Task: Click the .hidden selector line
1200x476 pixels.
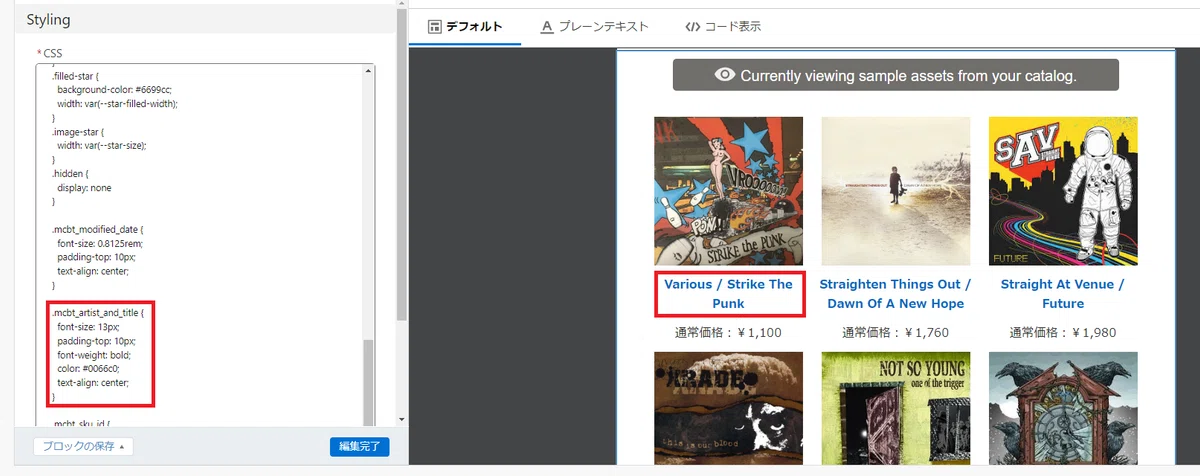Action: click(x=70, y=173)
